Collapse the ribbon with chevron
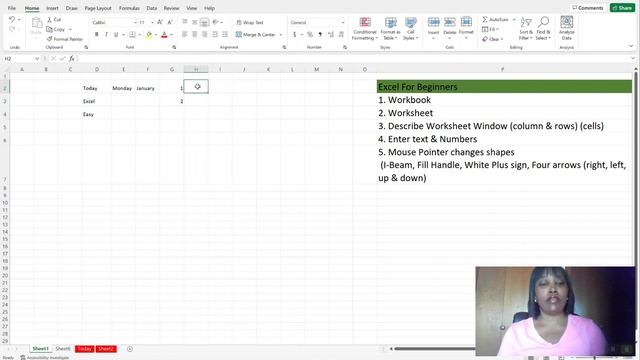Image resolution: width=640 pixels, height=360 pixels. (x=631, y=46)
